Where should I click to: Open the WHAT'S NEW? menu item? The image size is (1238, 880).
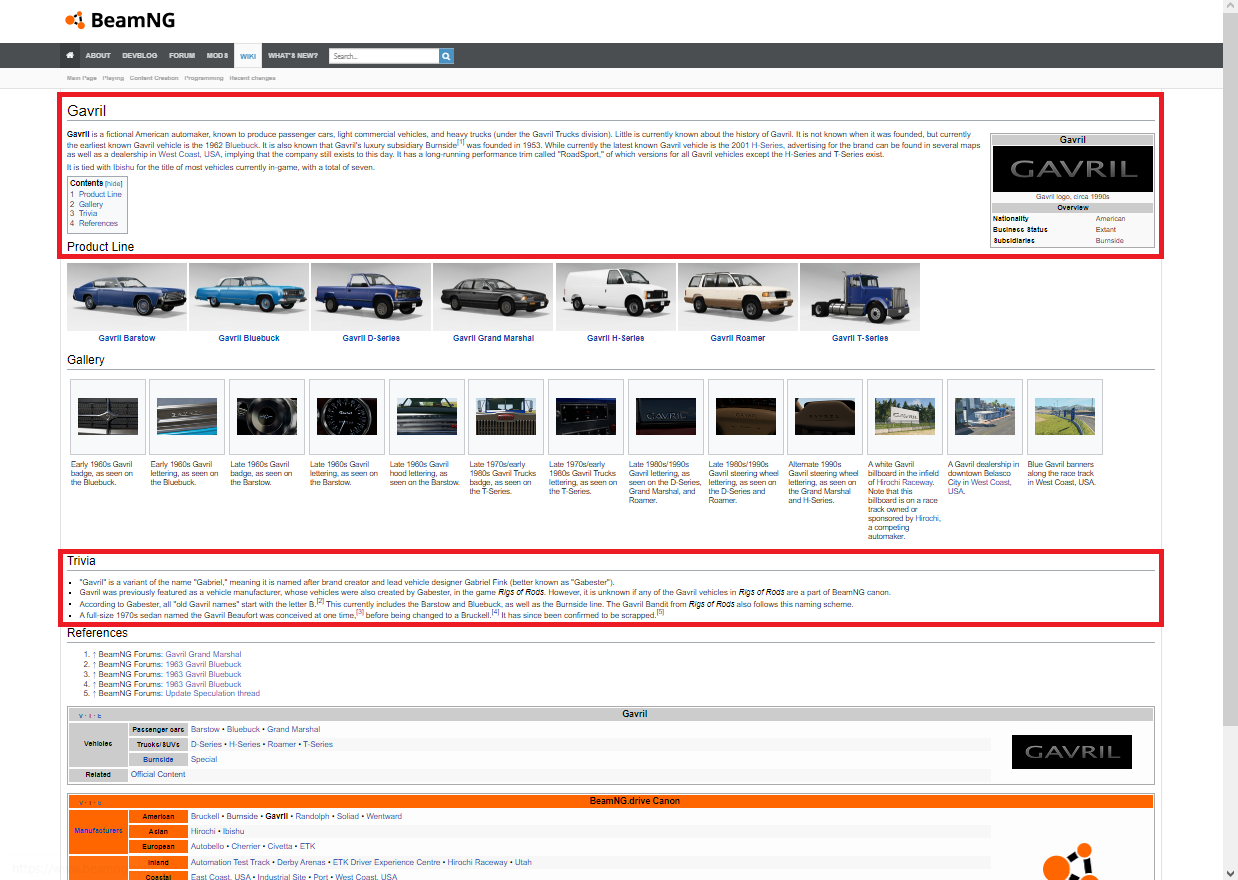click(x=293, y=56)
